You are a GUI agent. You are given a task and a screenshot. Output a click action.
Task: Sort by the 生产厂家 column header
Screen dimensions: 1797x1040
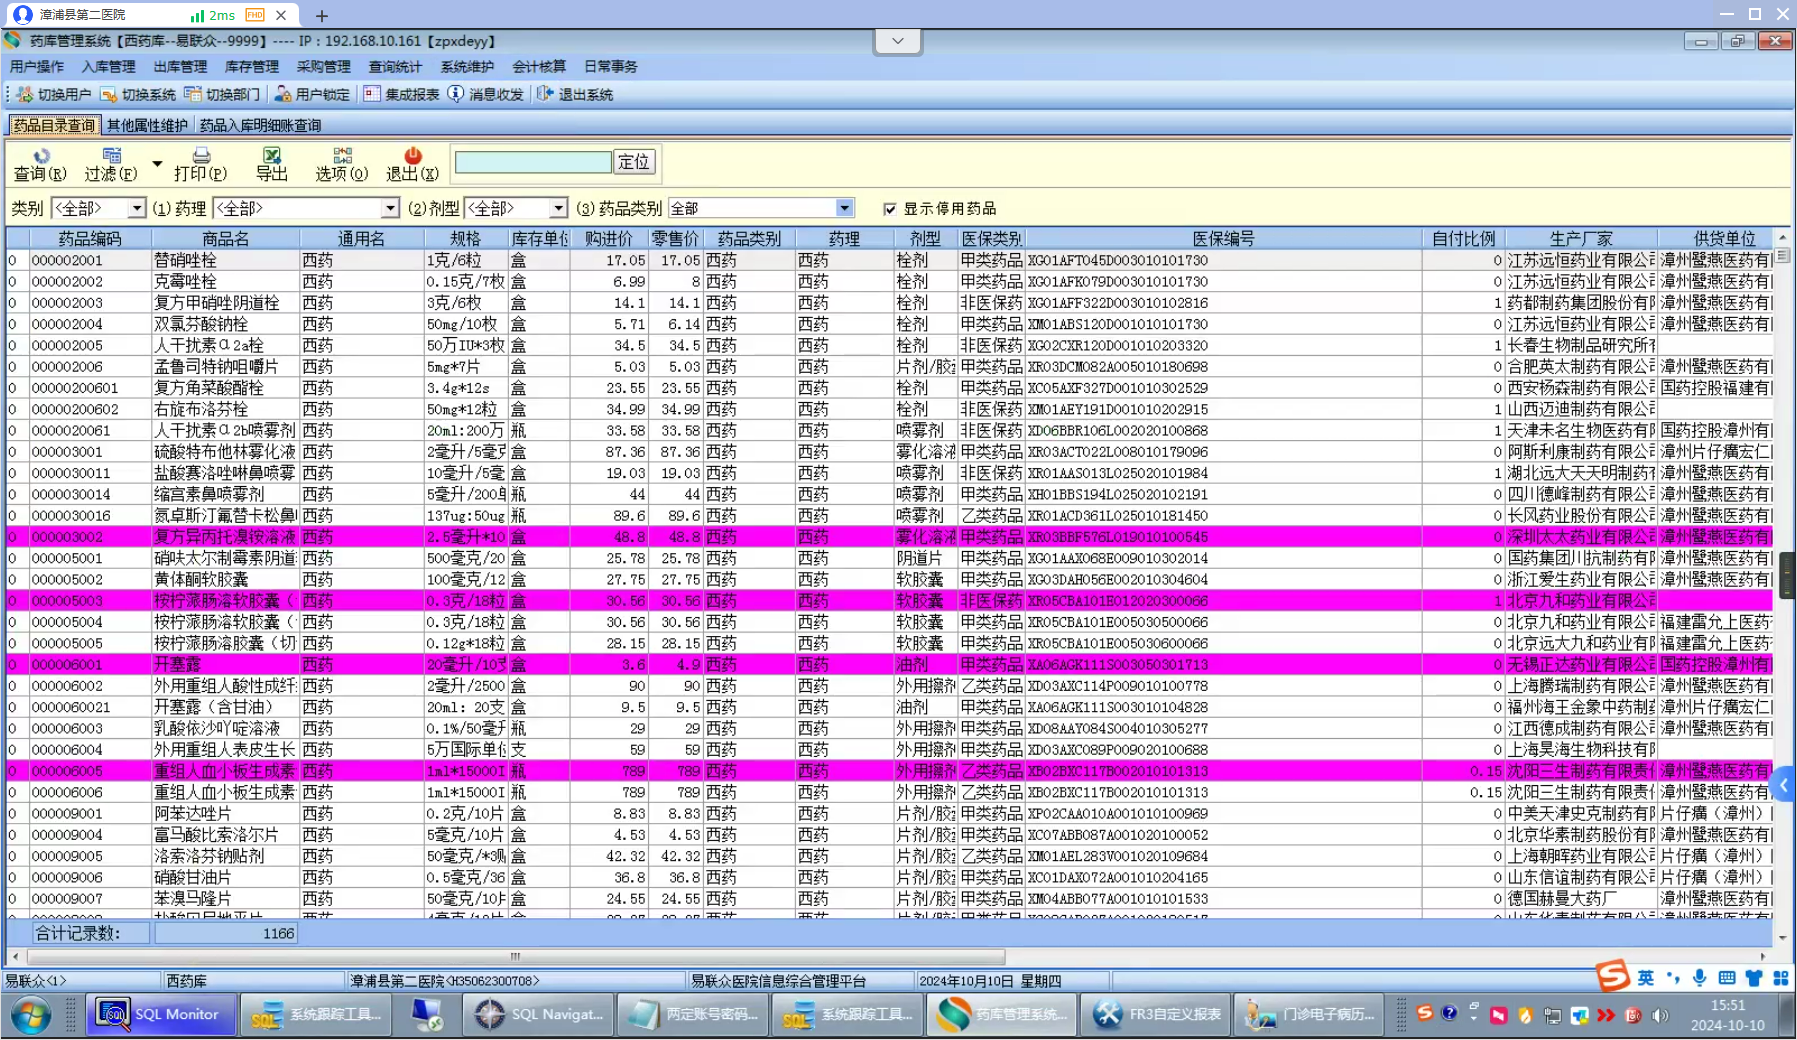pos(1581,238)
